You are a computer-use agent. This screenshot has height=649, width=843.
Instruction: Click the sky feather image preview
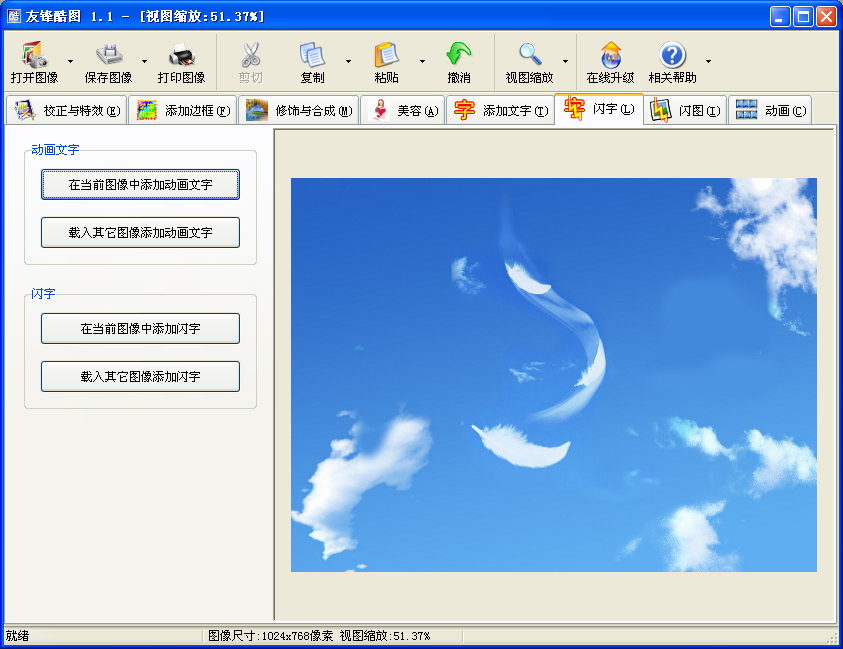click(553, 375)
